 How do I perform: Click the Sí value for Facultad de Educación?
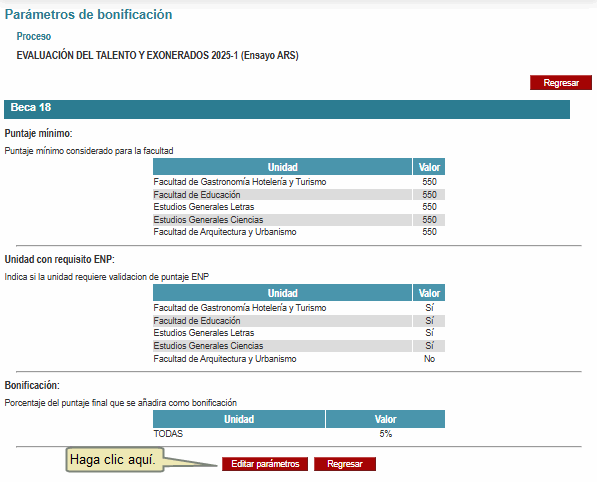click(429, 321)
